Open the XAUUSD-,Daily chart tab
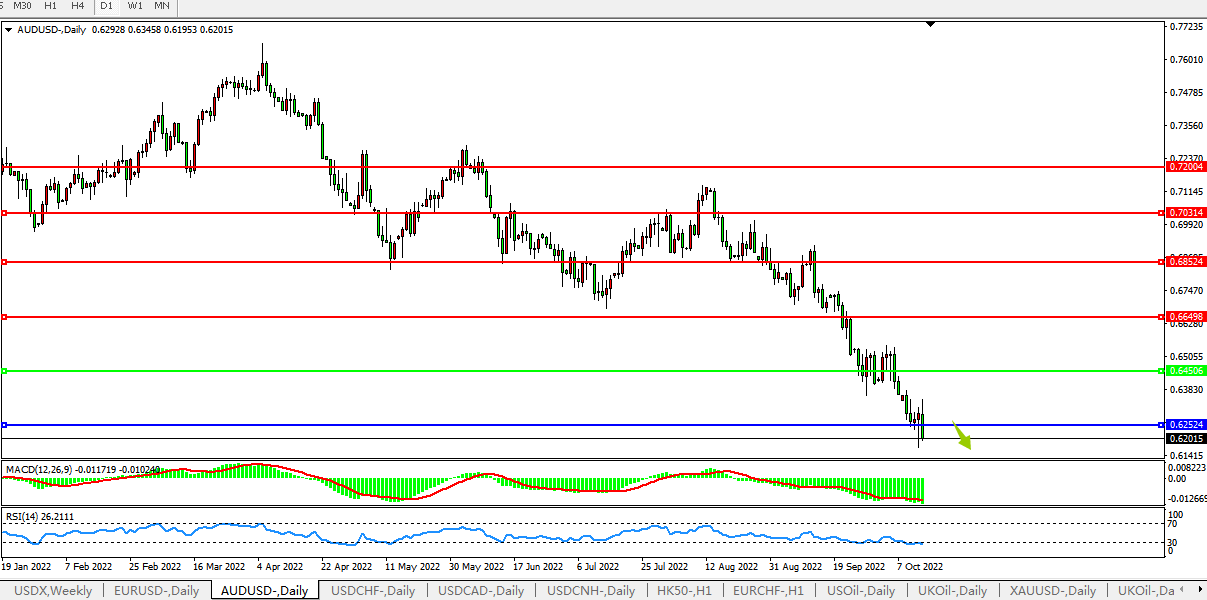Image resolution: width=1207 pixels, height=600 pixels. coord(1052,591)
